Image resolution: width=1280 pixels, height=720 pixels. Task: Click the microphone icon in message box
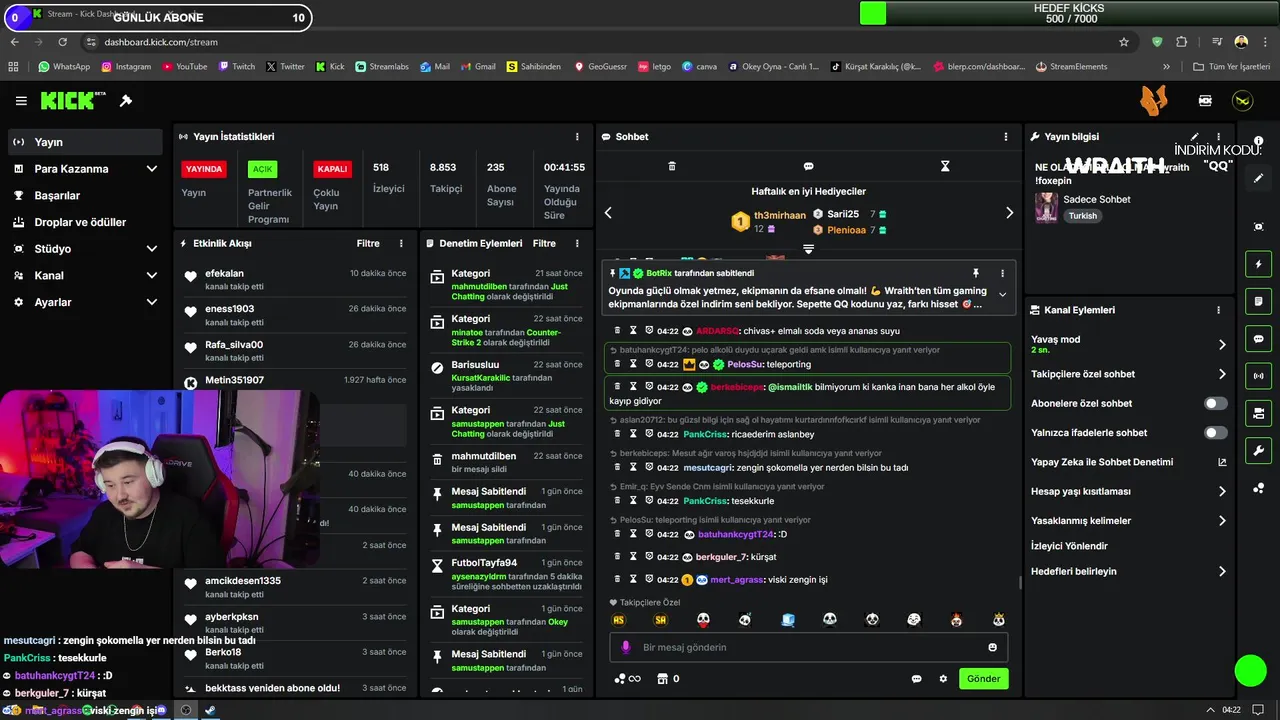[x=626, y=647]
